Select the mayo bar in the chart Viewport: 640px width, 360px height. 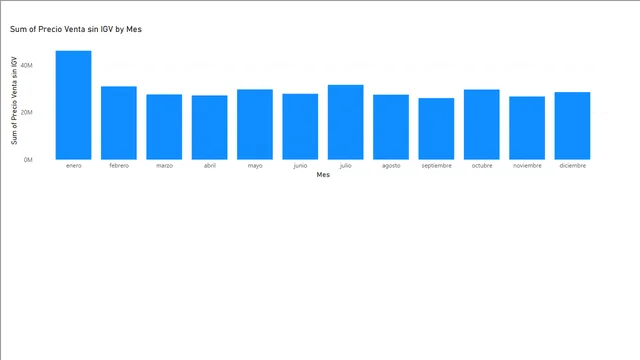[x=255, y=124]
